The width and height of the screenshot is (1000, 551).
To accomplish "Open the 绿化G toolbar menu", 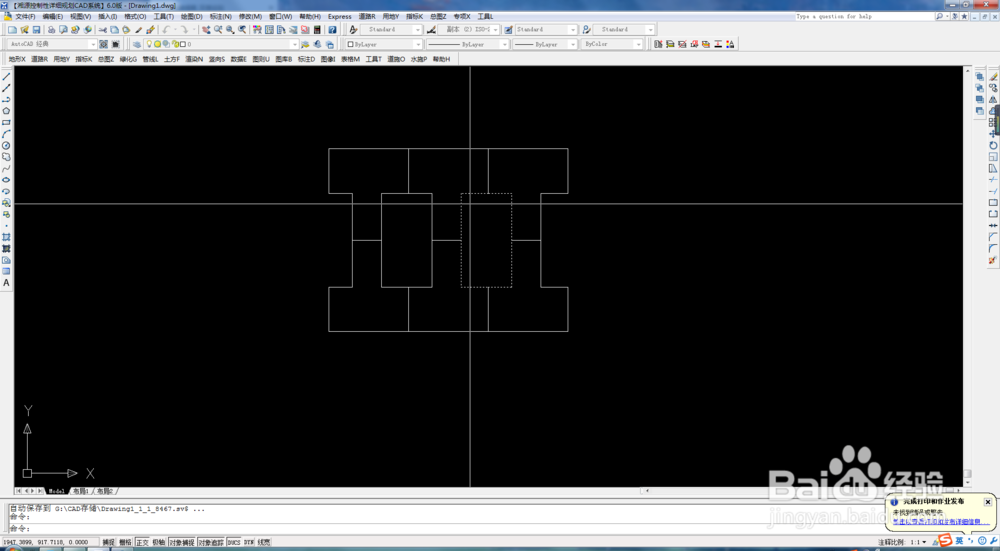I will (128, 59).
